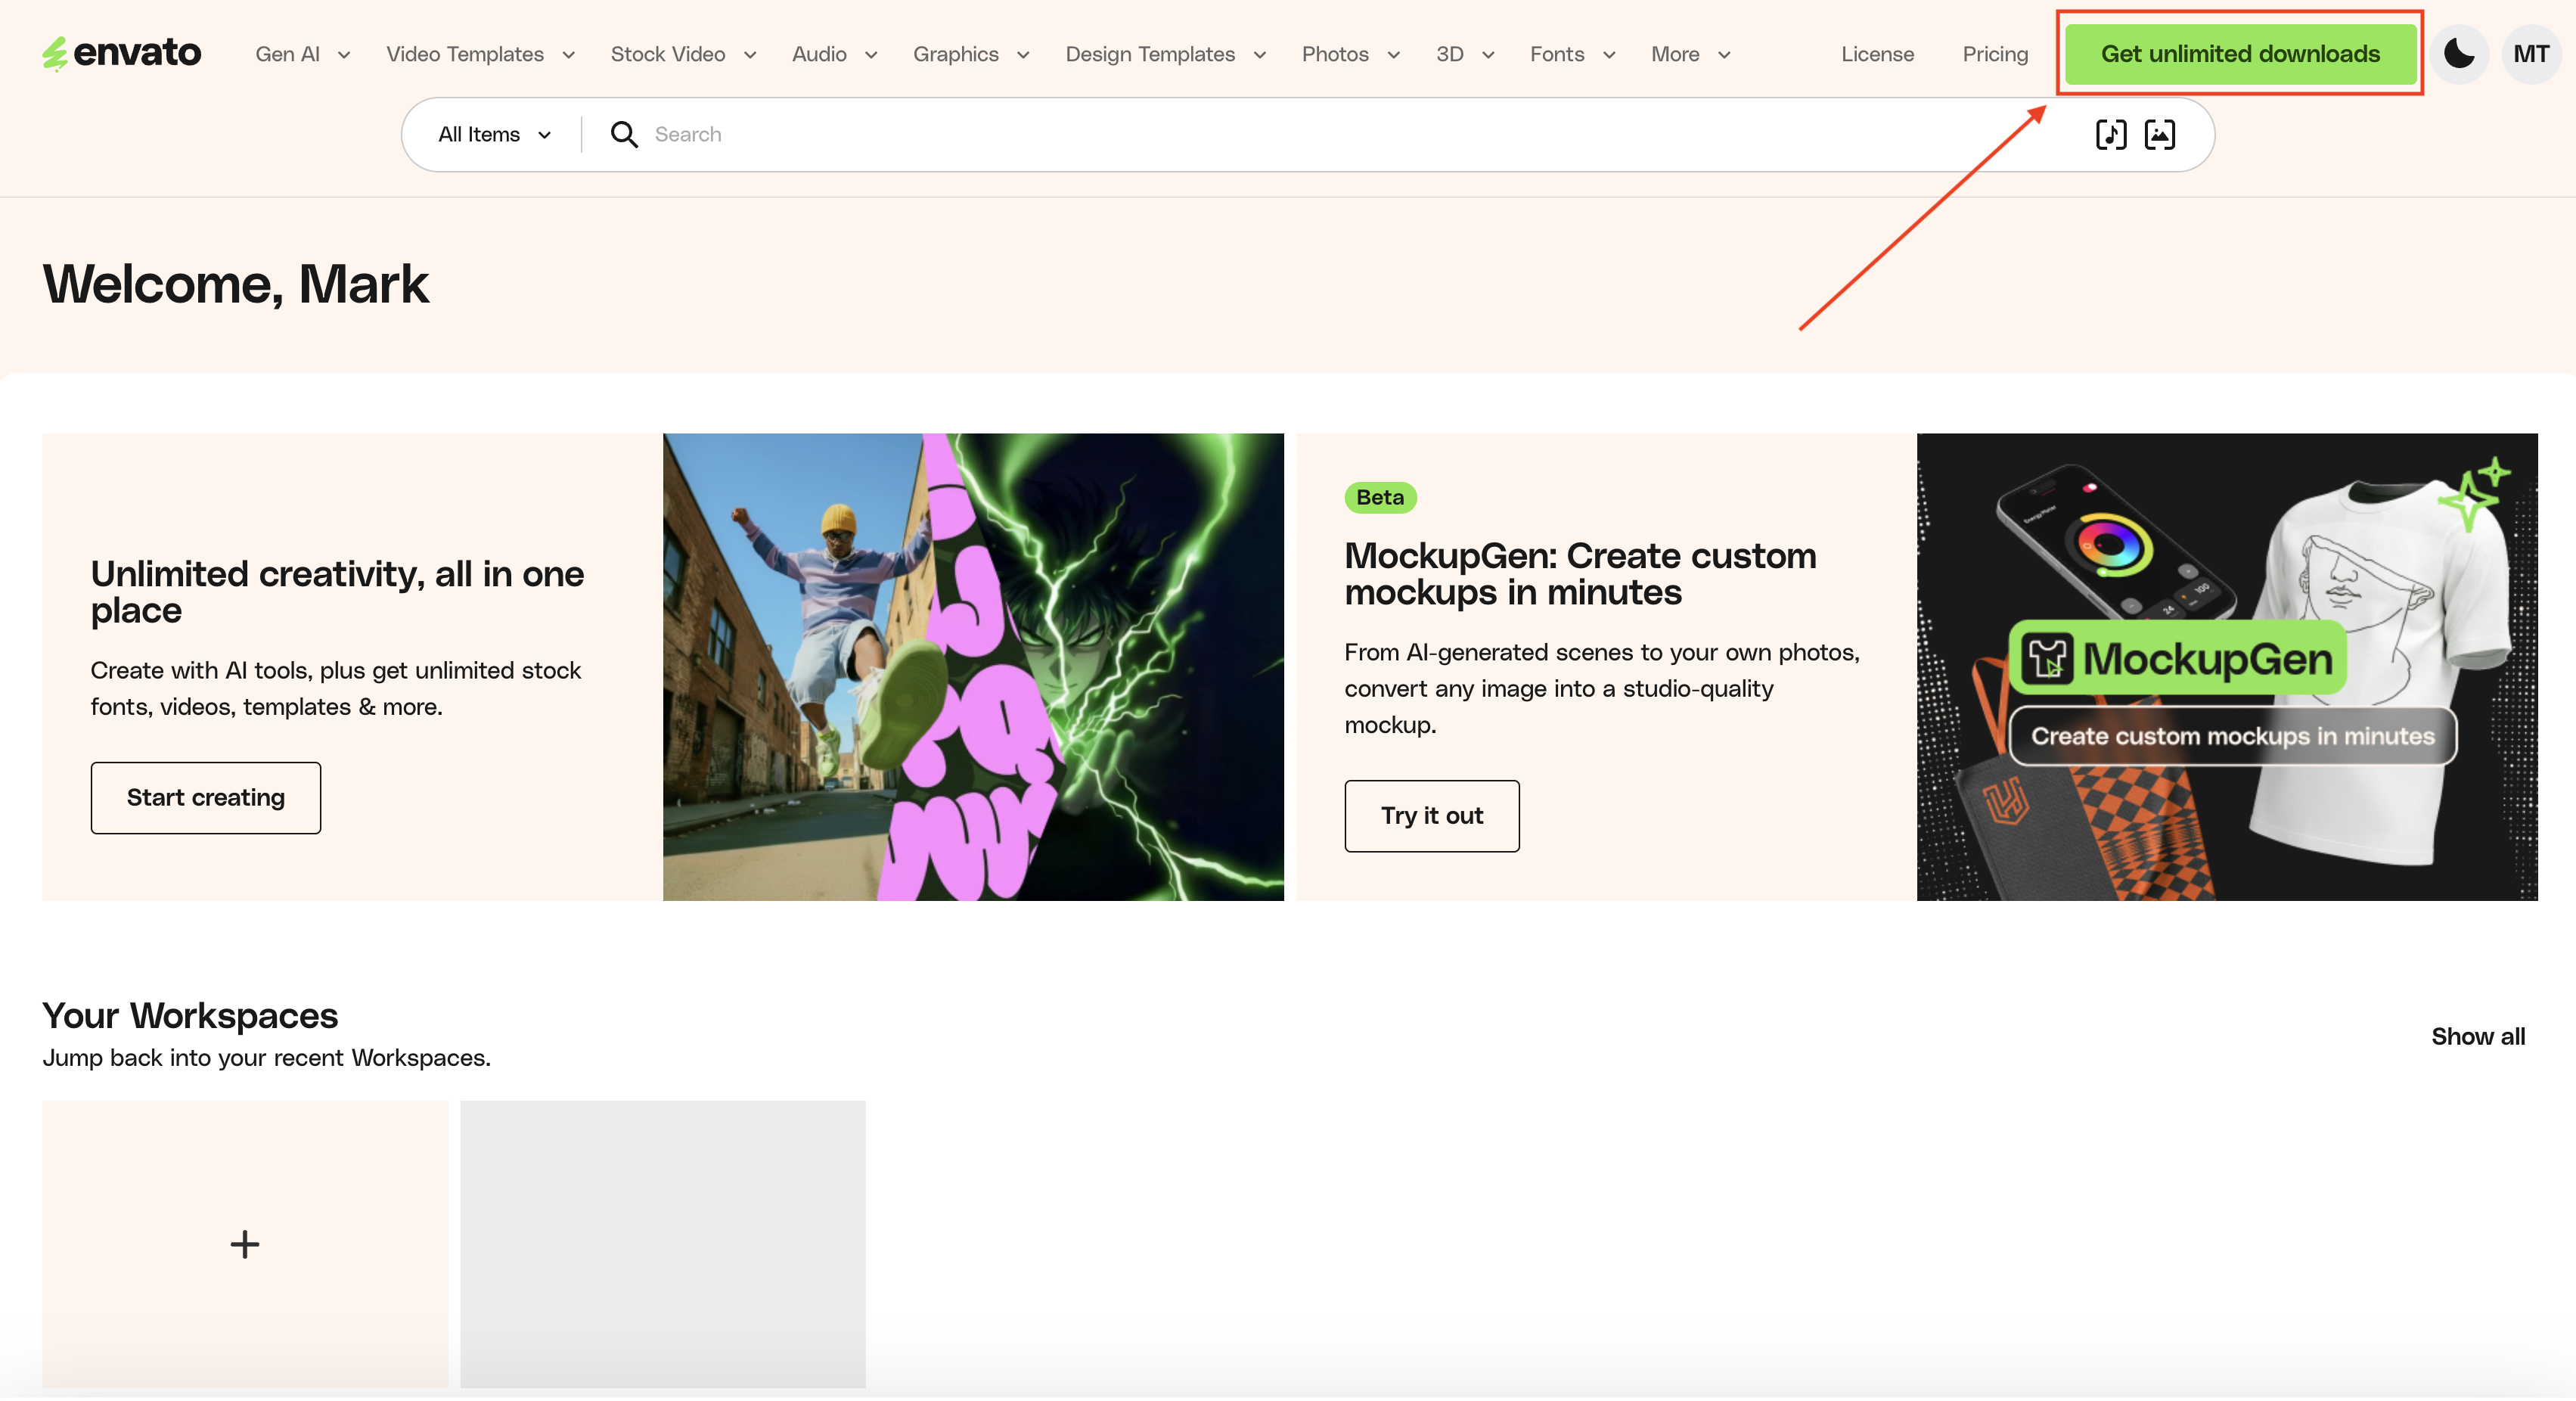Open the Pricing link

coord(1994,54)
